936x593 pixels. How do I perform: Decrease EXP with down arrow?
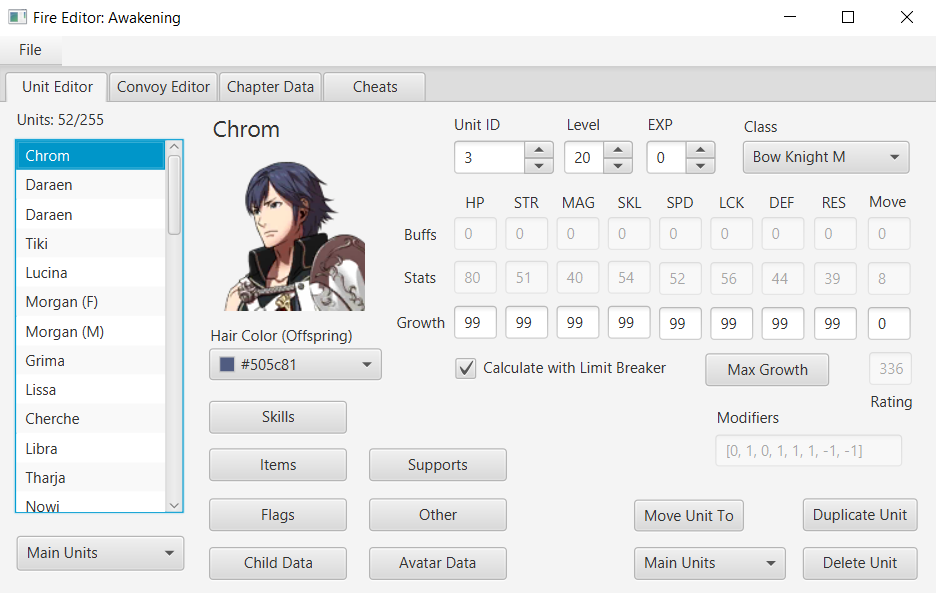[x=700, y=165]
